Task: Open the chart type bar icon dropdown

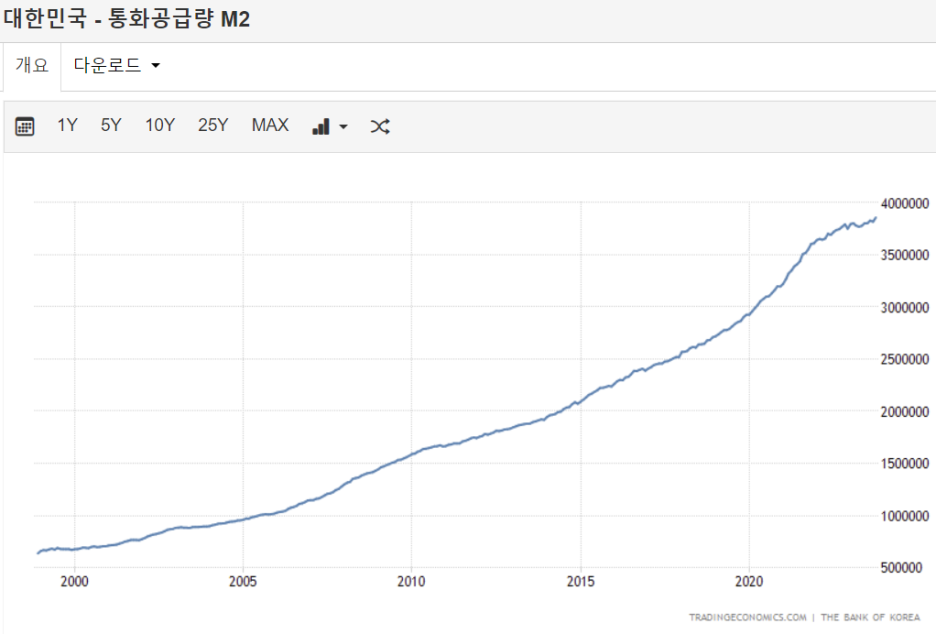Action: click(x=330, y=126)
